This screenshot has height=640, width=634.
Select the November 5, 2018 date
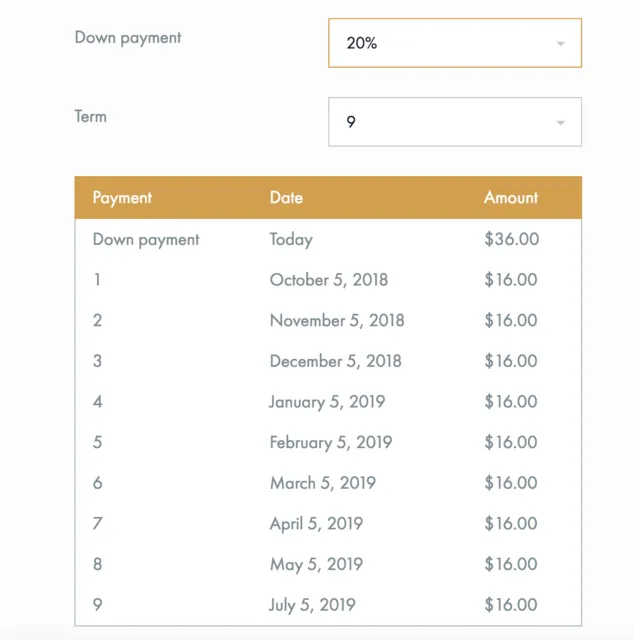(x=337, y=320)
